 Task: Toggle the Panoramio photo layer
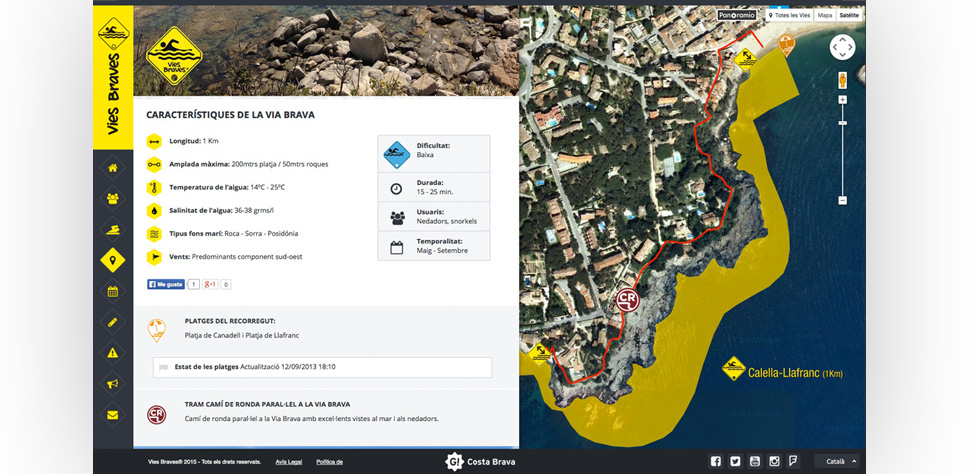[737, 16]
